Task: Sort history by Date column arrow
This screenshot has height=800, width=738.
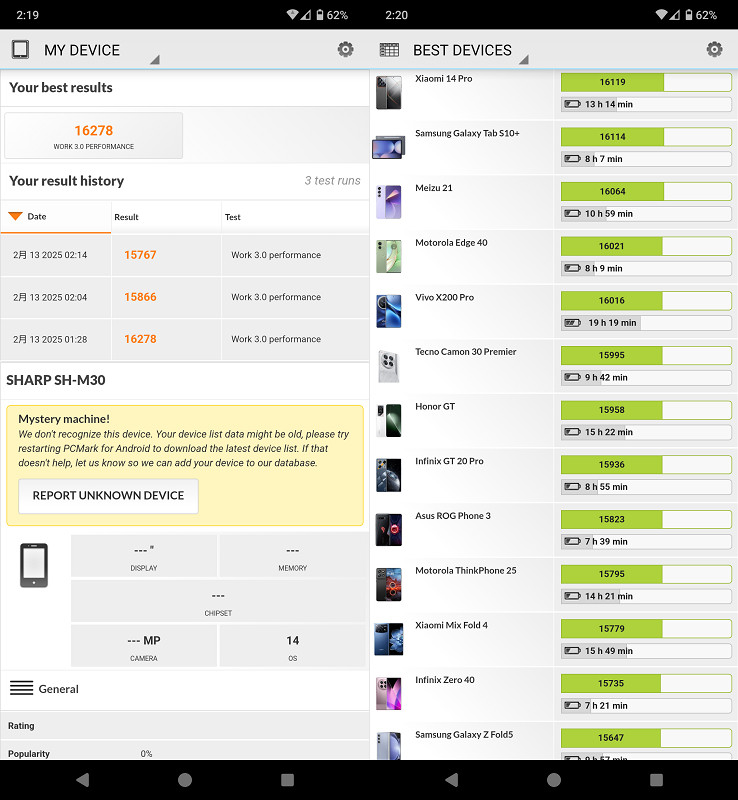Action: click(x=15, y=216)
